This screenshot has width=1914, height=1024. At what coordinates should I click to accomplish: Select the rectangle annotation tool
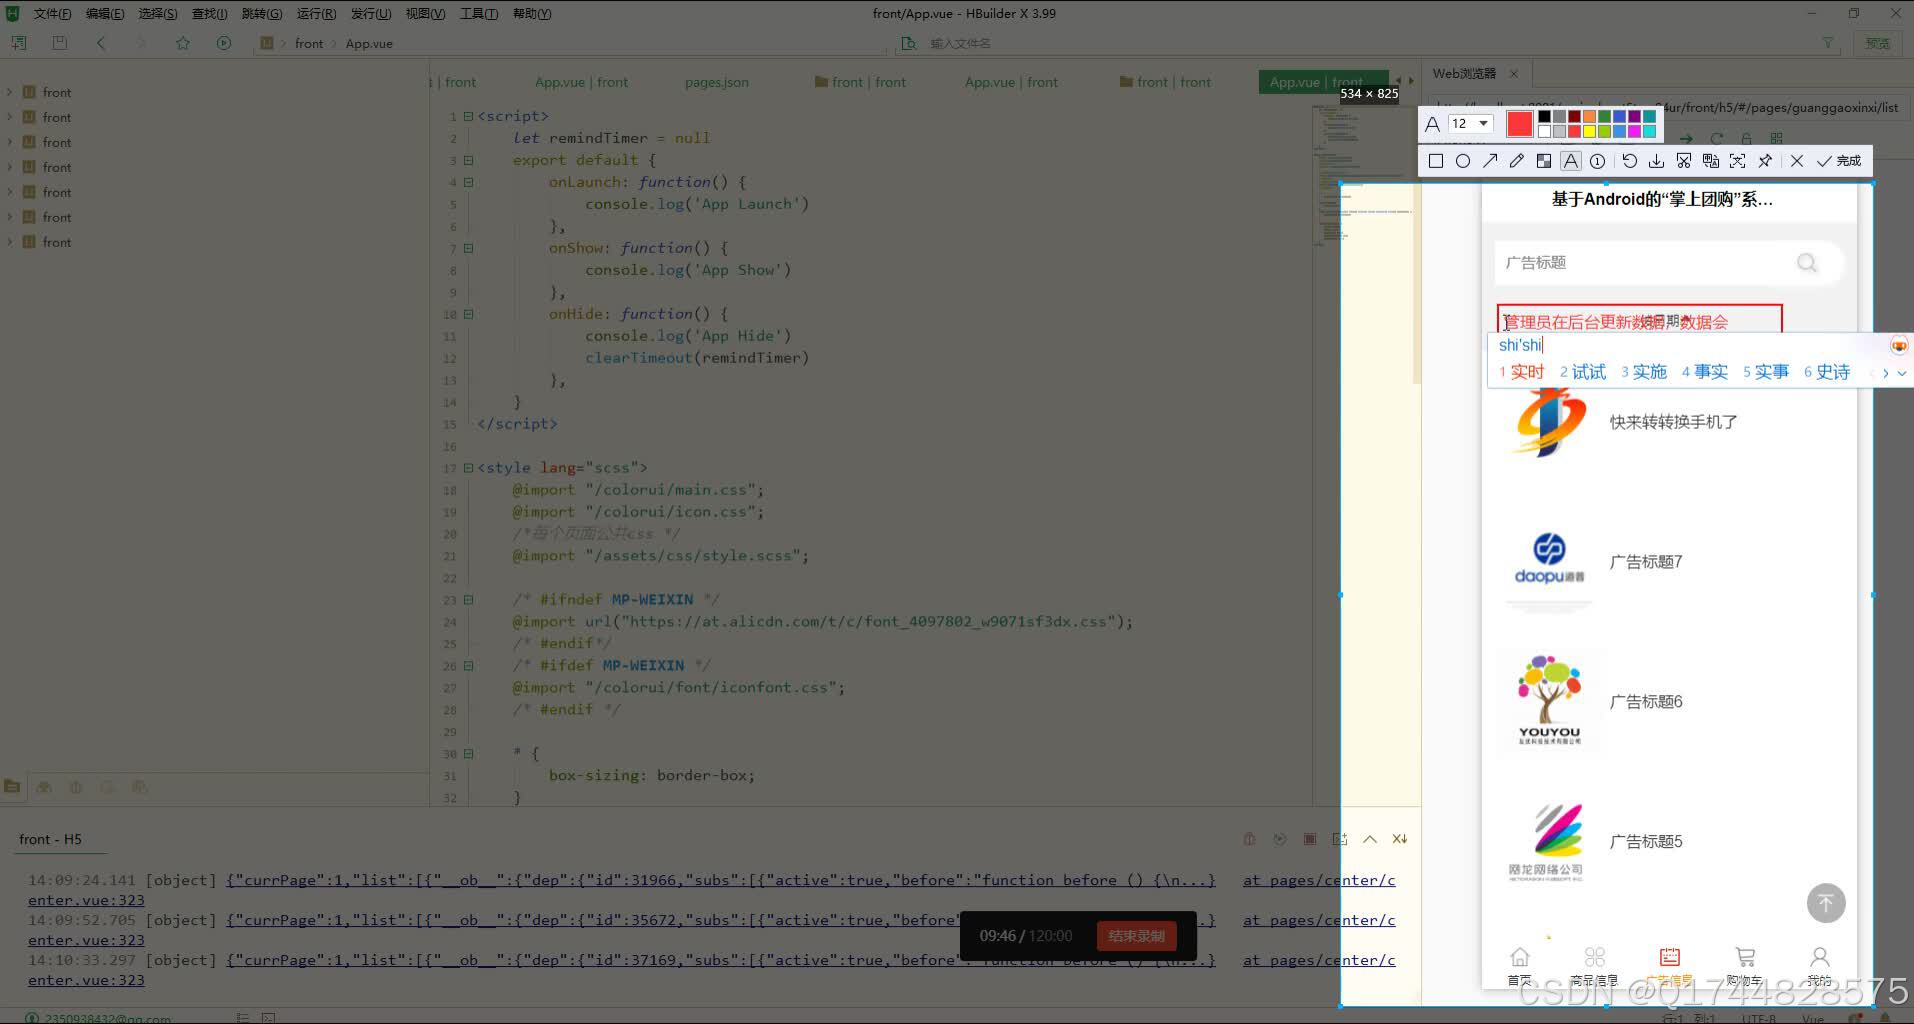click(x=1436, y=161)
